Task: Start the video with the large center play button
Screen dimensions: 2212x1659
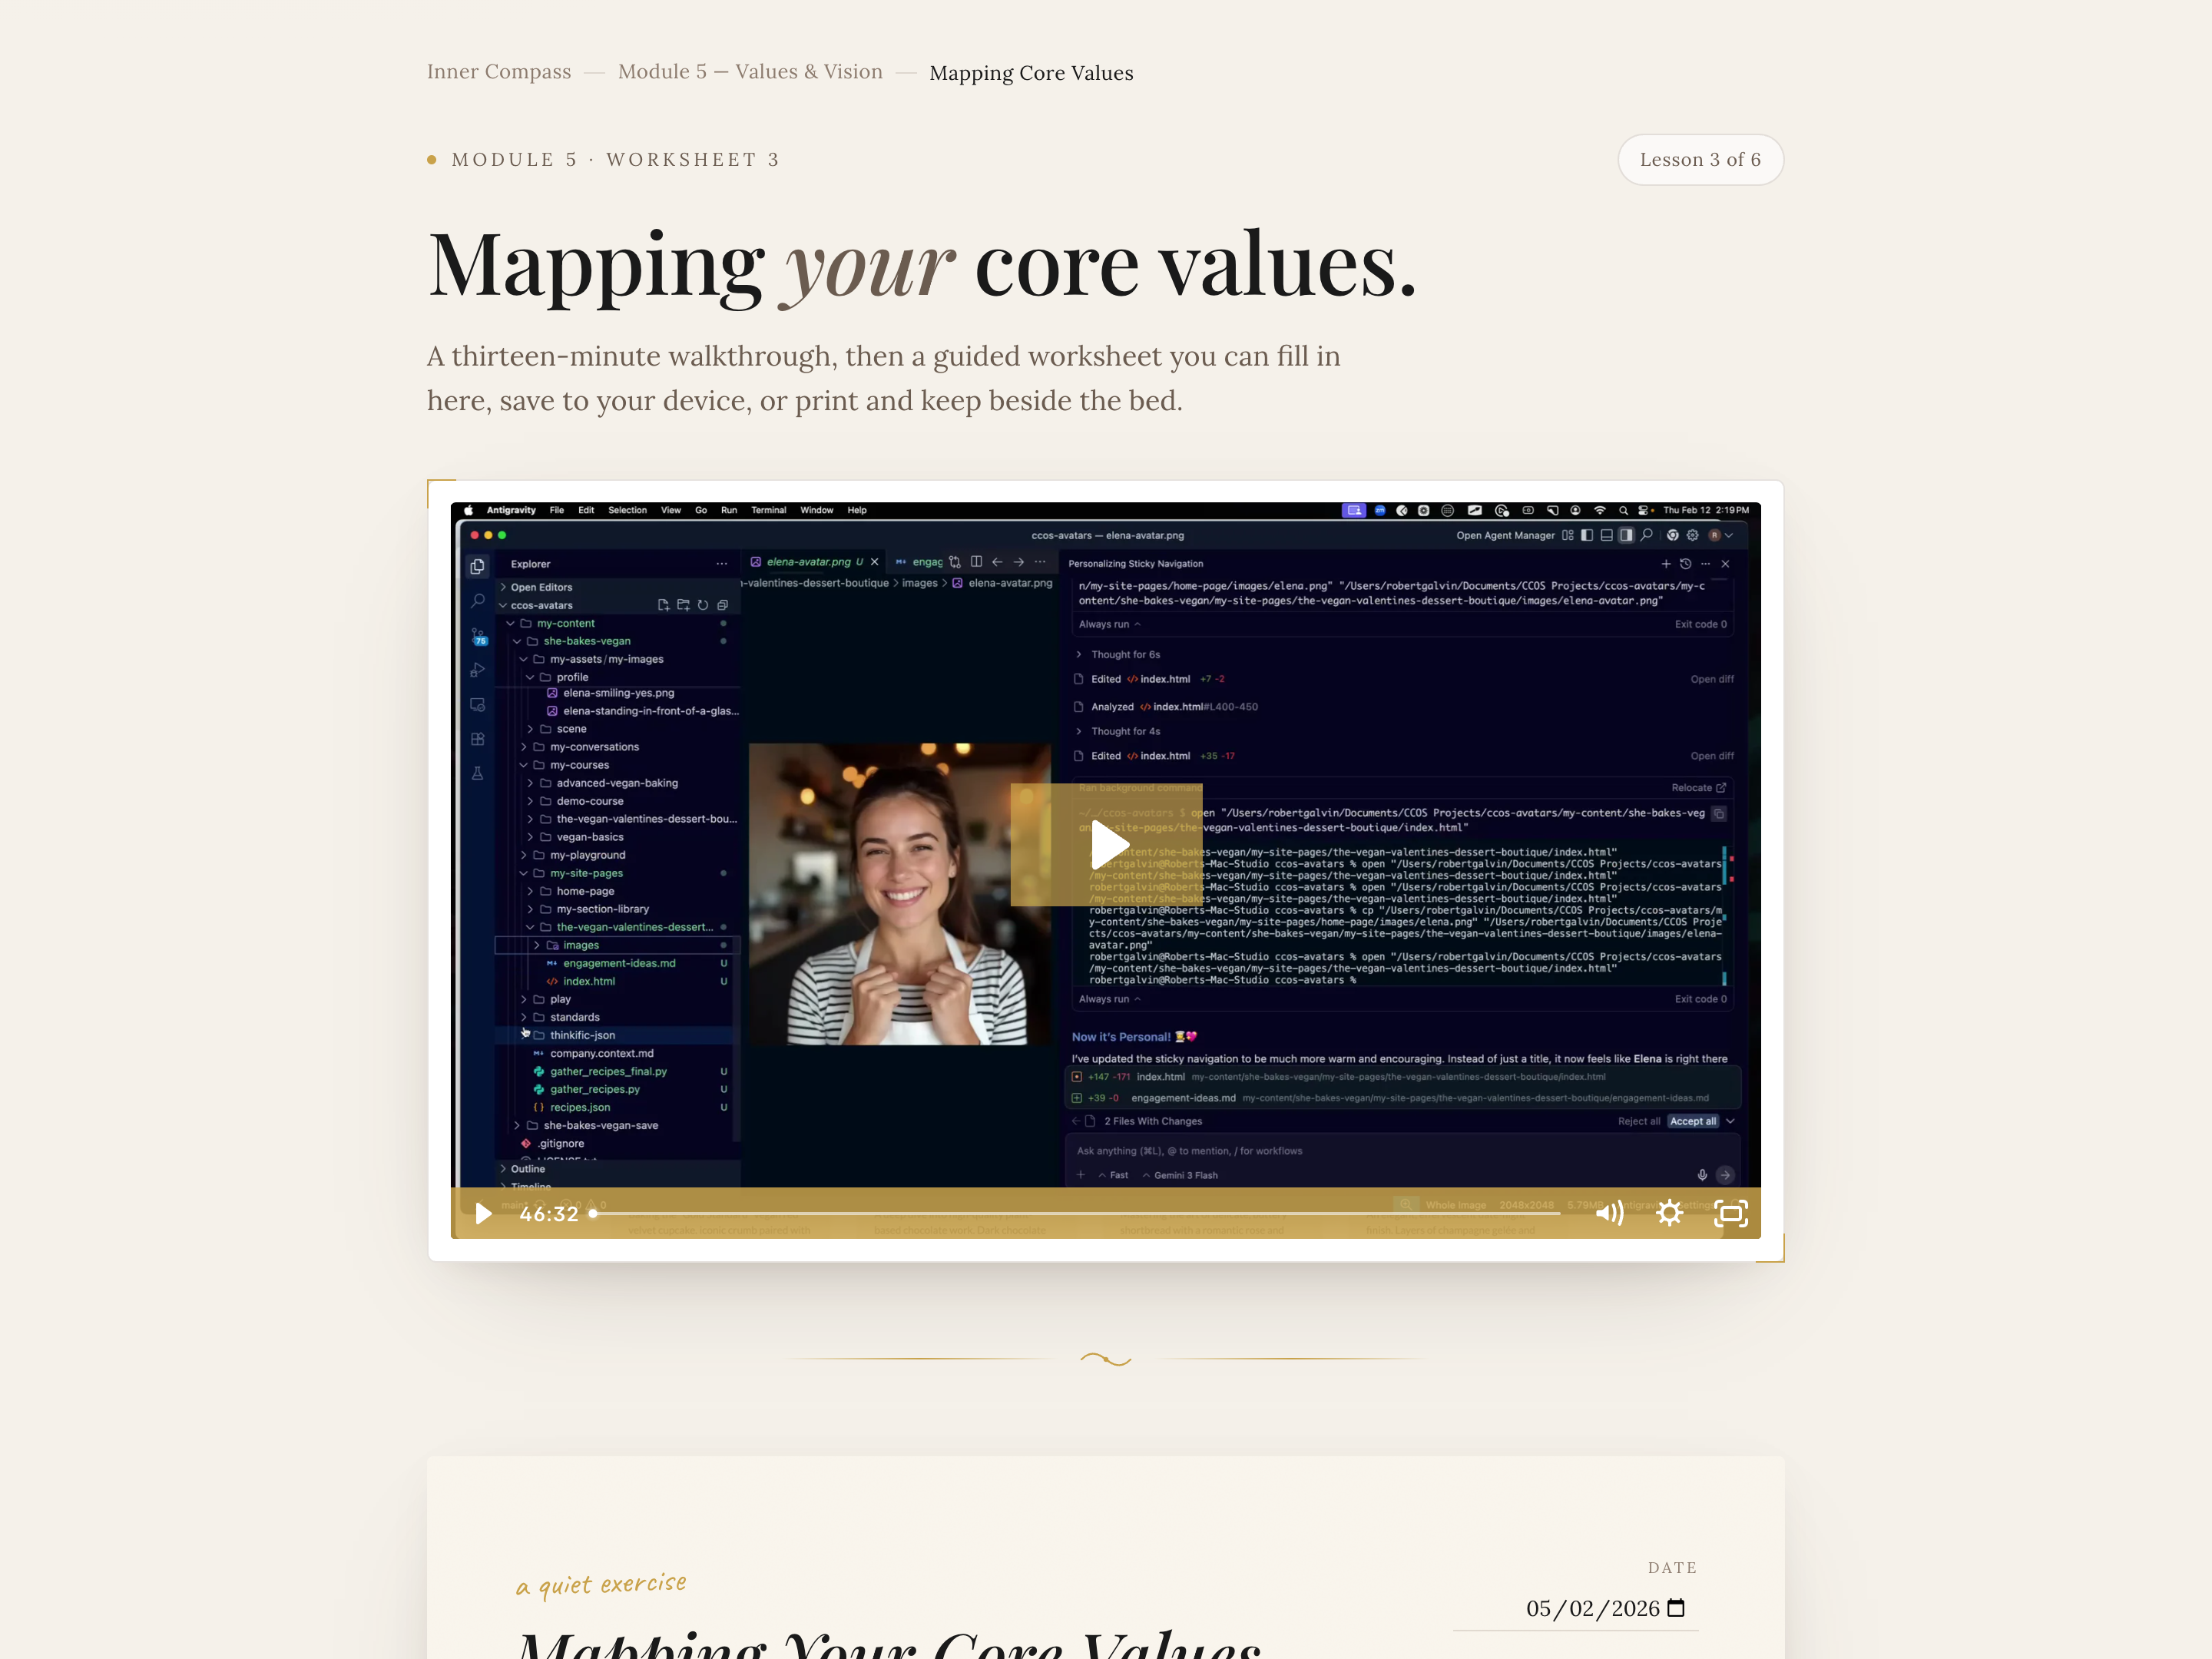Action: [1106, 845]
